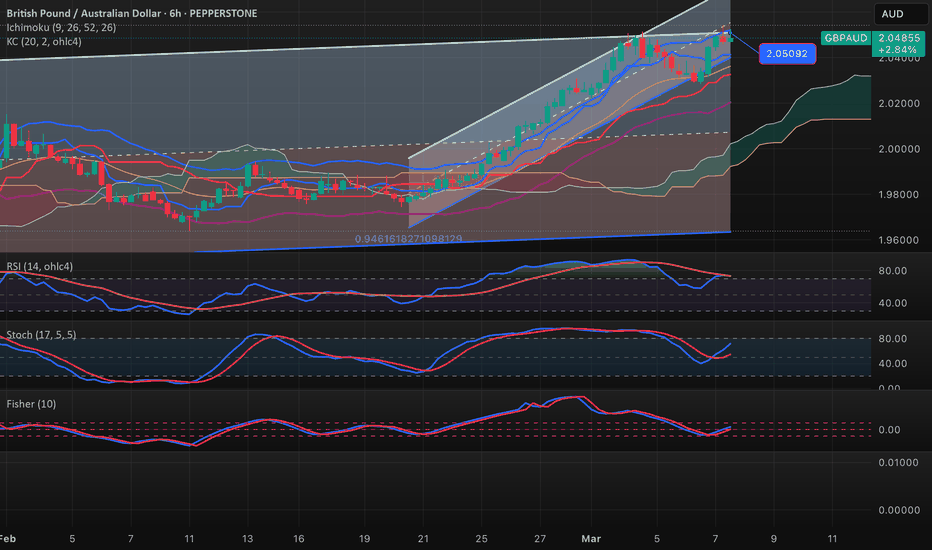
Task: Select the Fisher (10) pane label
Action: tap(32, 404)
